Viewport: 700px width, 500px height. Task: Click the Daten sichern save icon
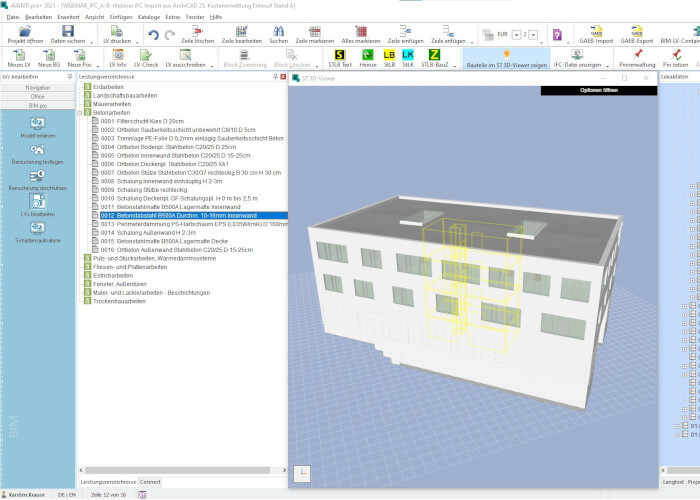click(67, 31)
